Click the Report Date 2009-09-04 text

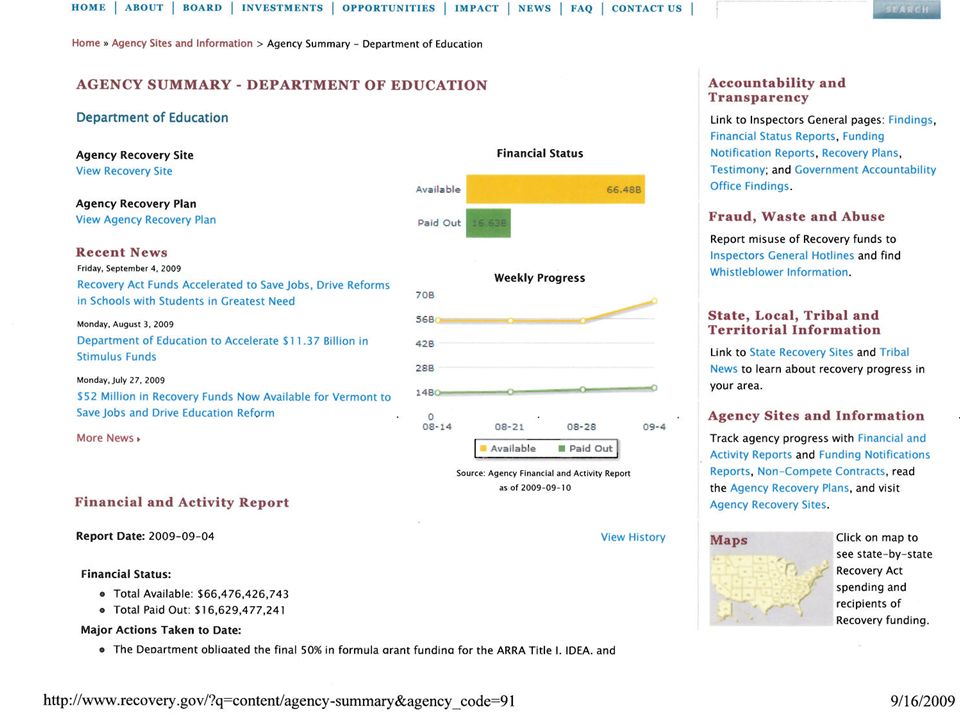pos(145,536)
